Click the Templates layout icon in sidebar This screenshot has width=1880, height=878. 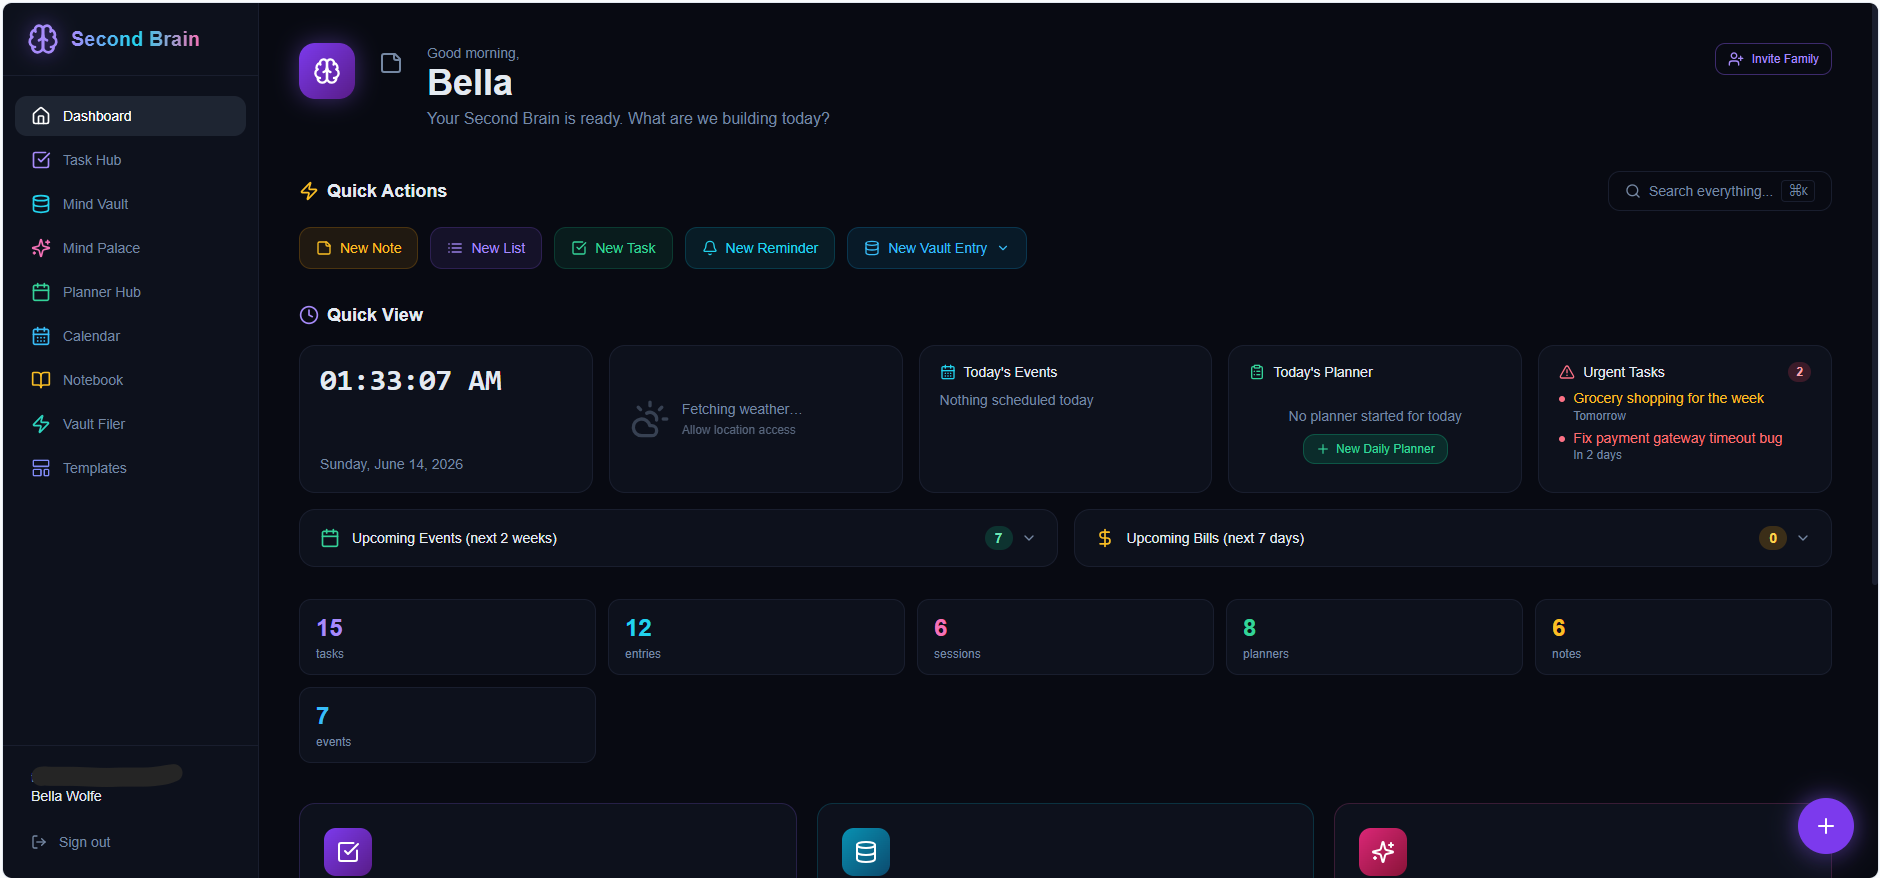pos(41,468)
